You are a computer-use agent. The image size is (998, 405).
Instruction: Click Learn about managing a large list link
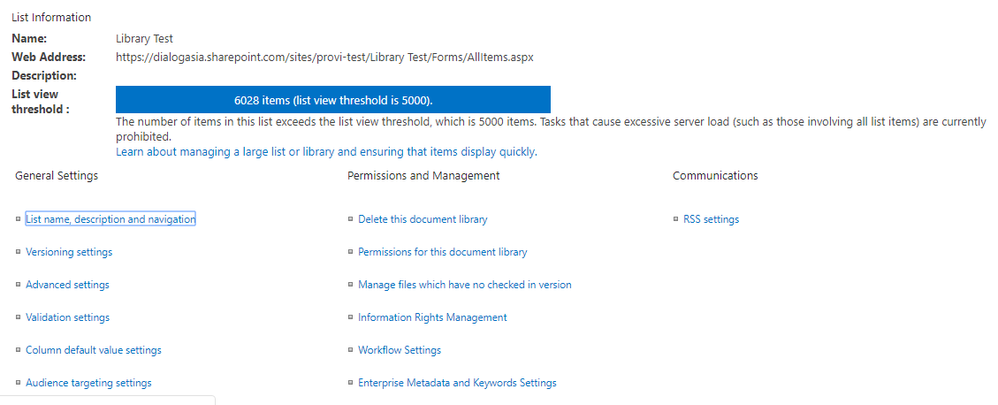(x=326, y=152)
